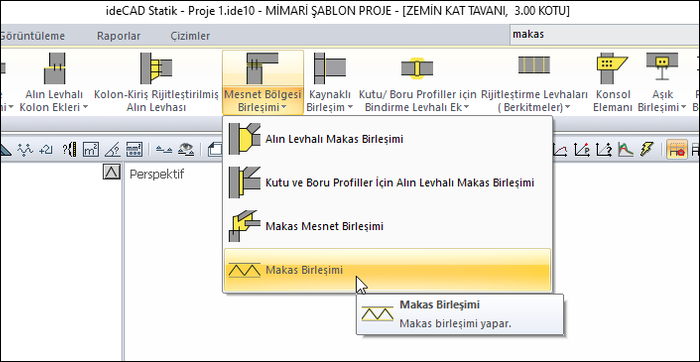Click the level markers toolbar icon

(x=164, y=150)
